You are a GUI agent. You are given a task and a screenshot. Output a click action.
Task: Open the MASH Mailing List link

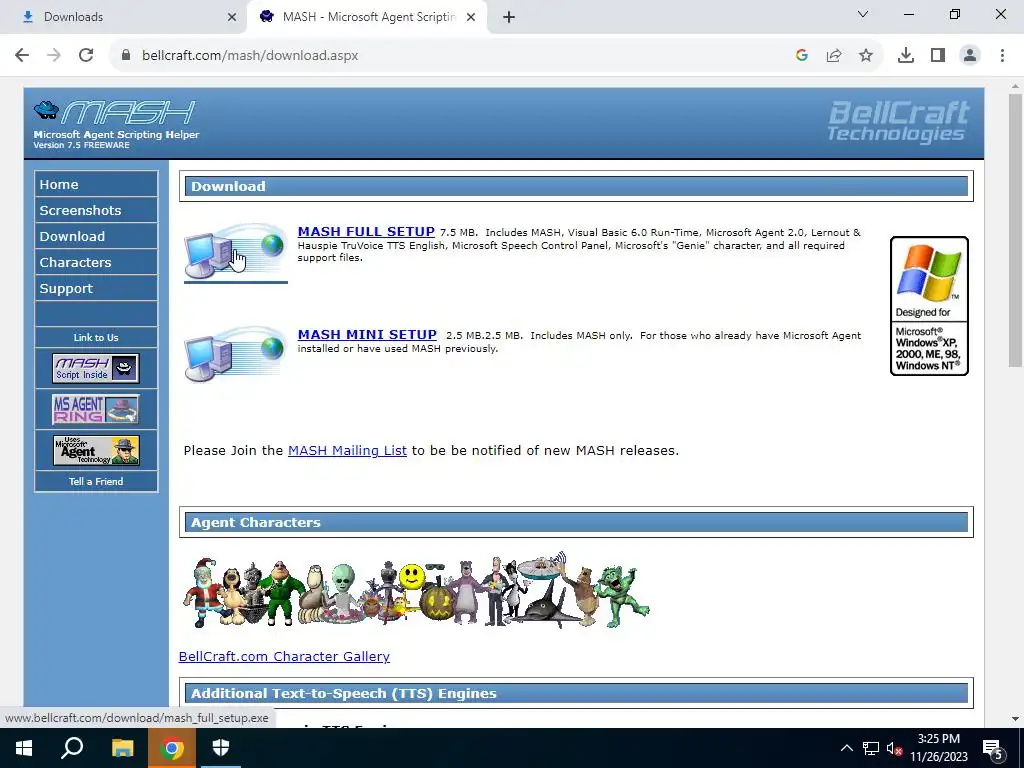(347, 451)
